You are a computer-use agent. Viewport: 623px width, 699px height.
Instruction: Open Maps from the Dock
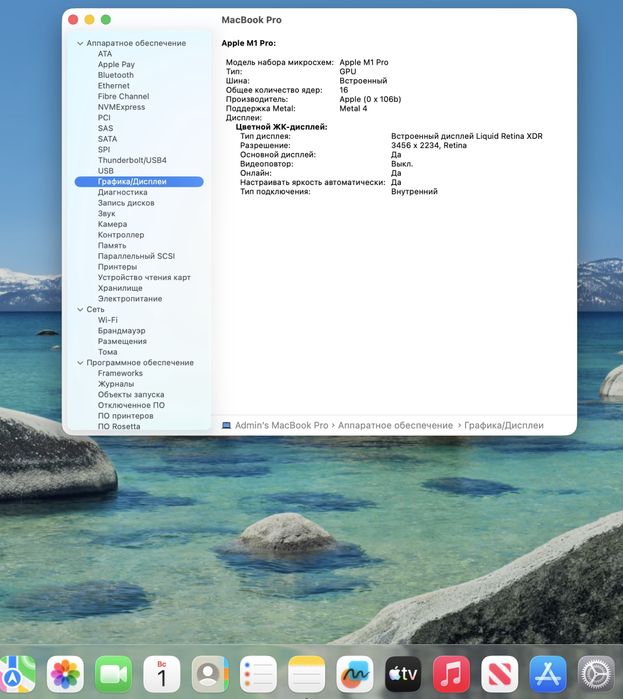click(16, 674)
